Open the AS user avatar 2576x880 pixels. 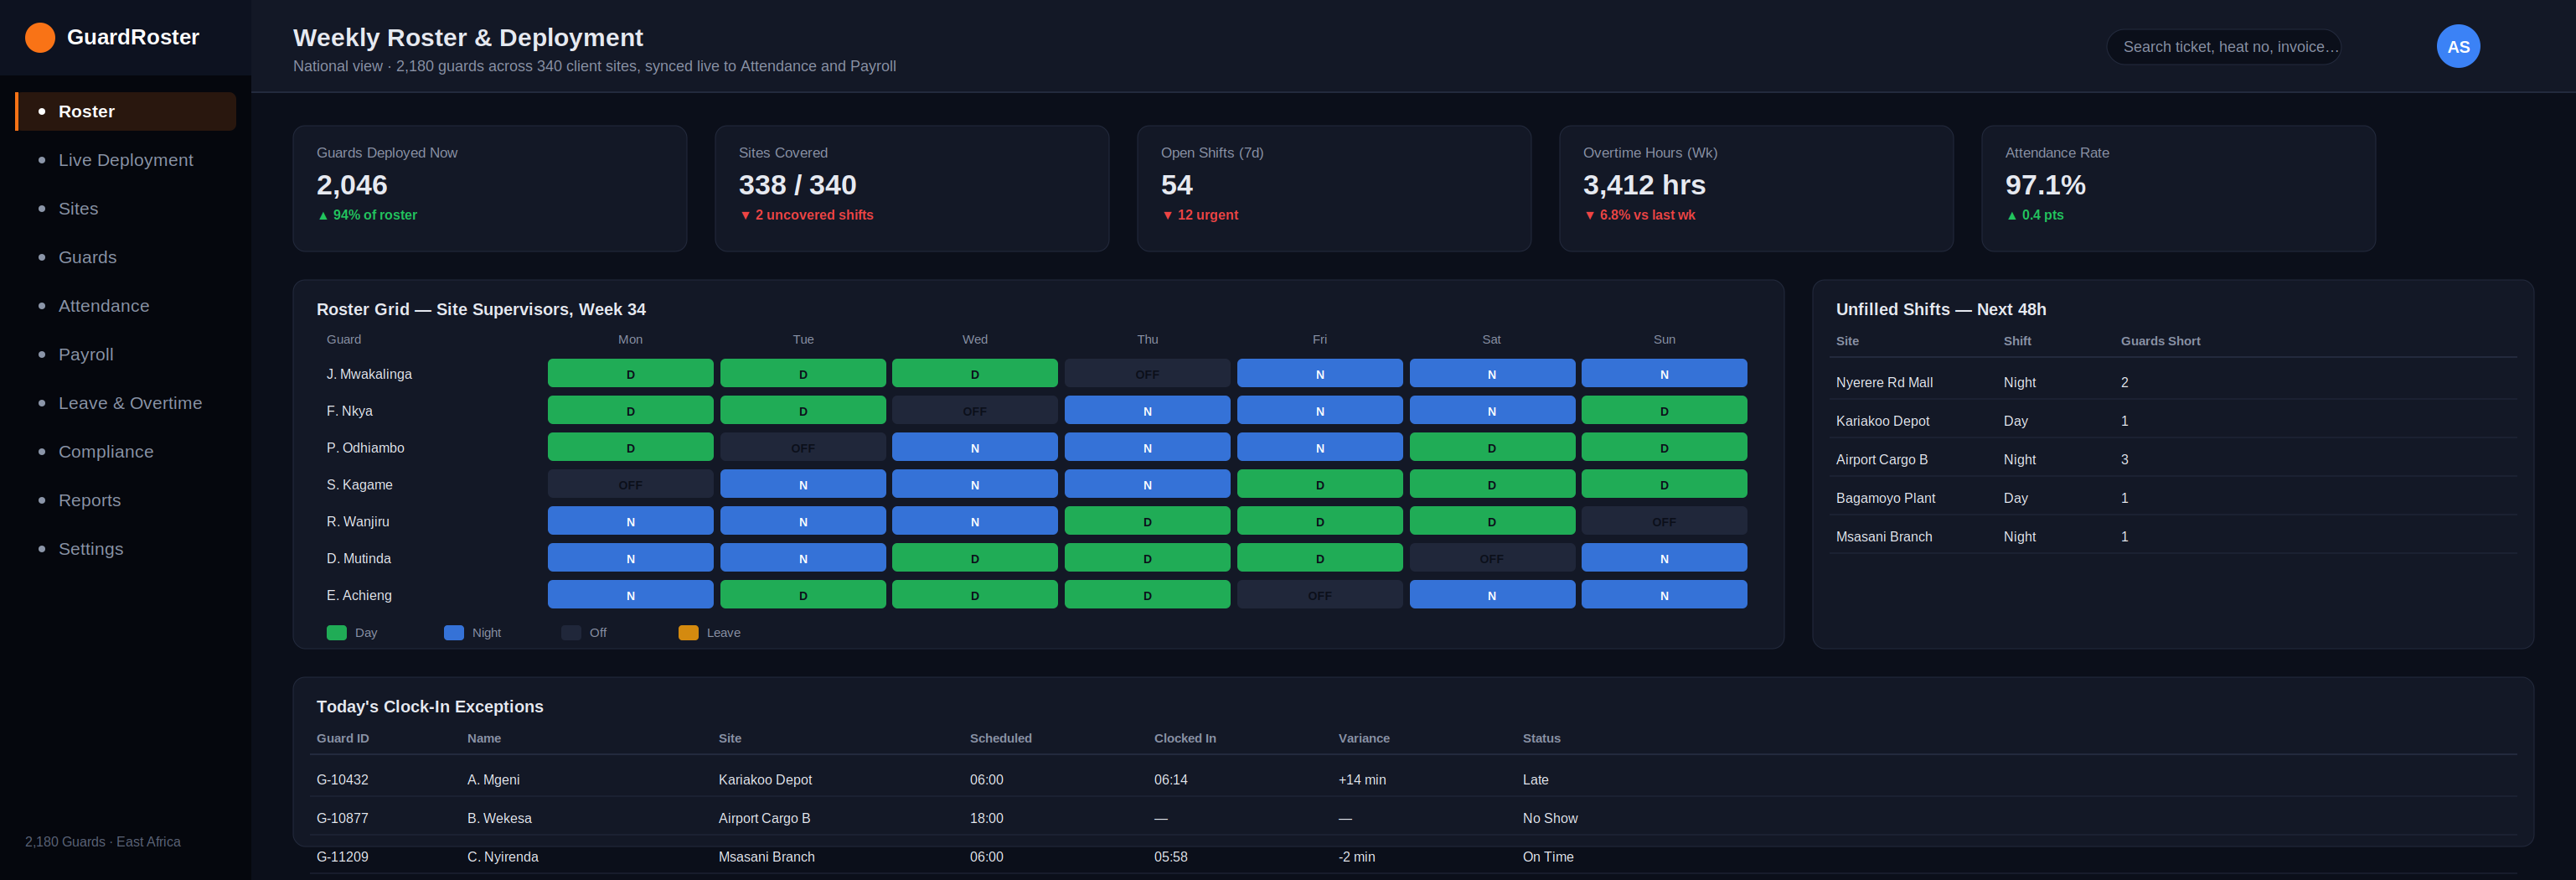2457,46
